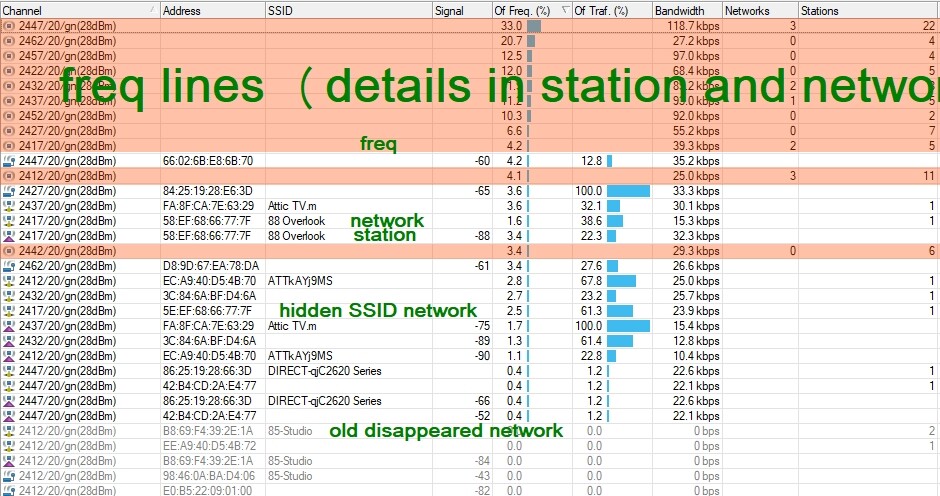940x496 pixels.
Task: Click the 42:B4:CD:2A:E4:77 station icon with signal -52
Action: (8, 416)
